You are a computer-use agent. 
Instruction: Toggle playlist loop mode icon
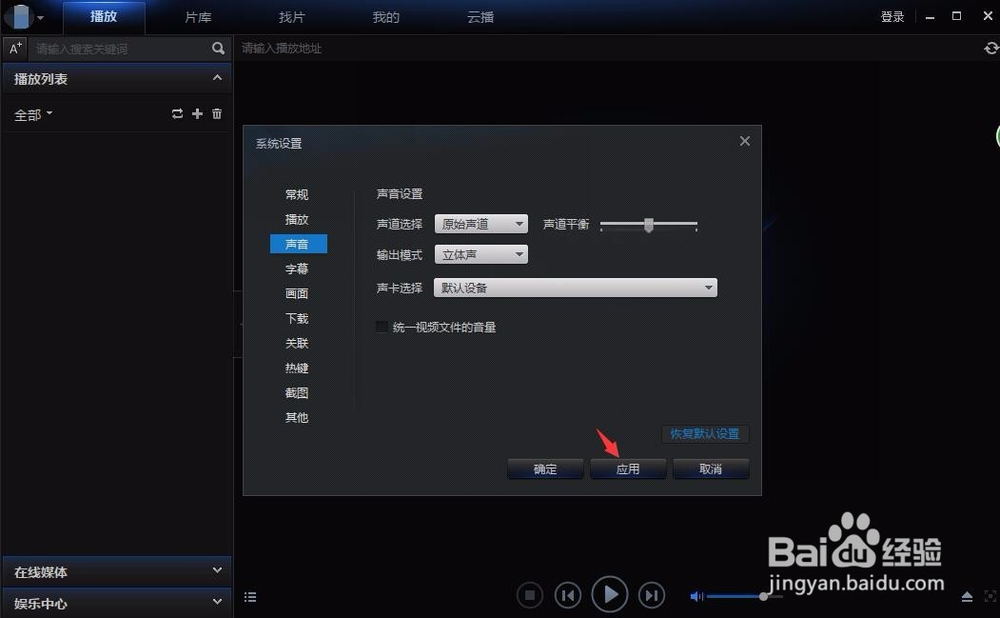click(177, 114)
